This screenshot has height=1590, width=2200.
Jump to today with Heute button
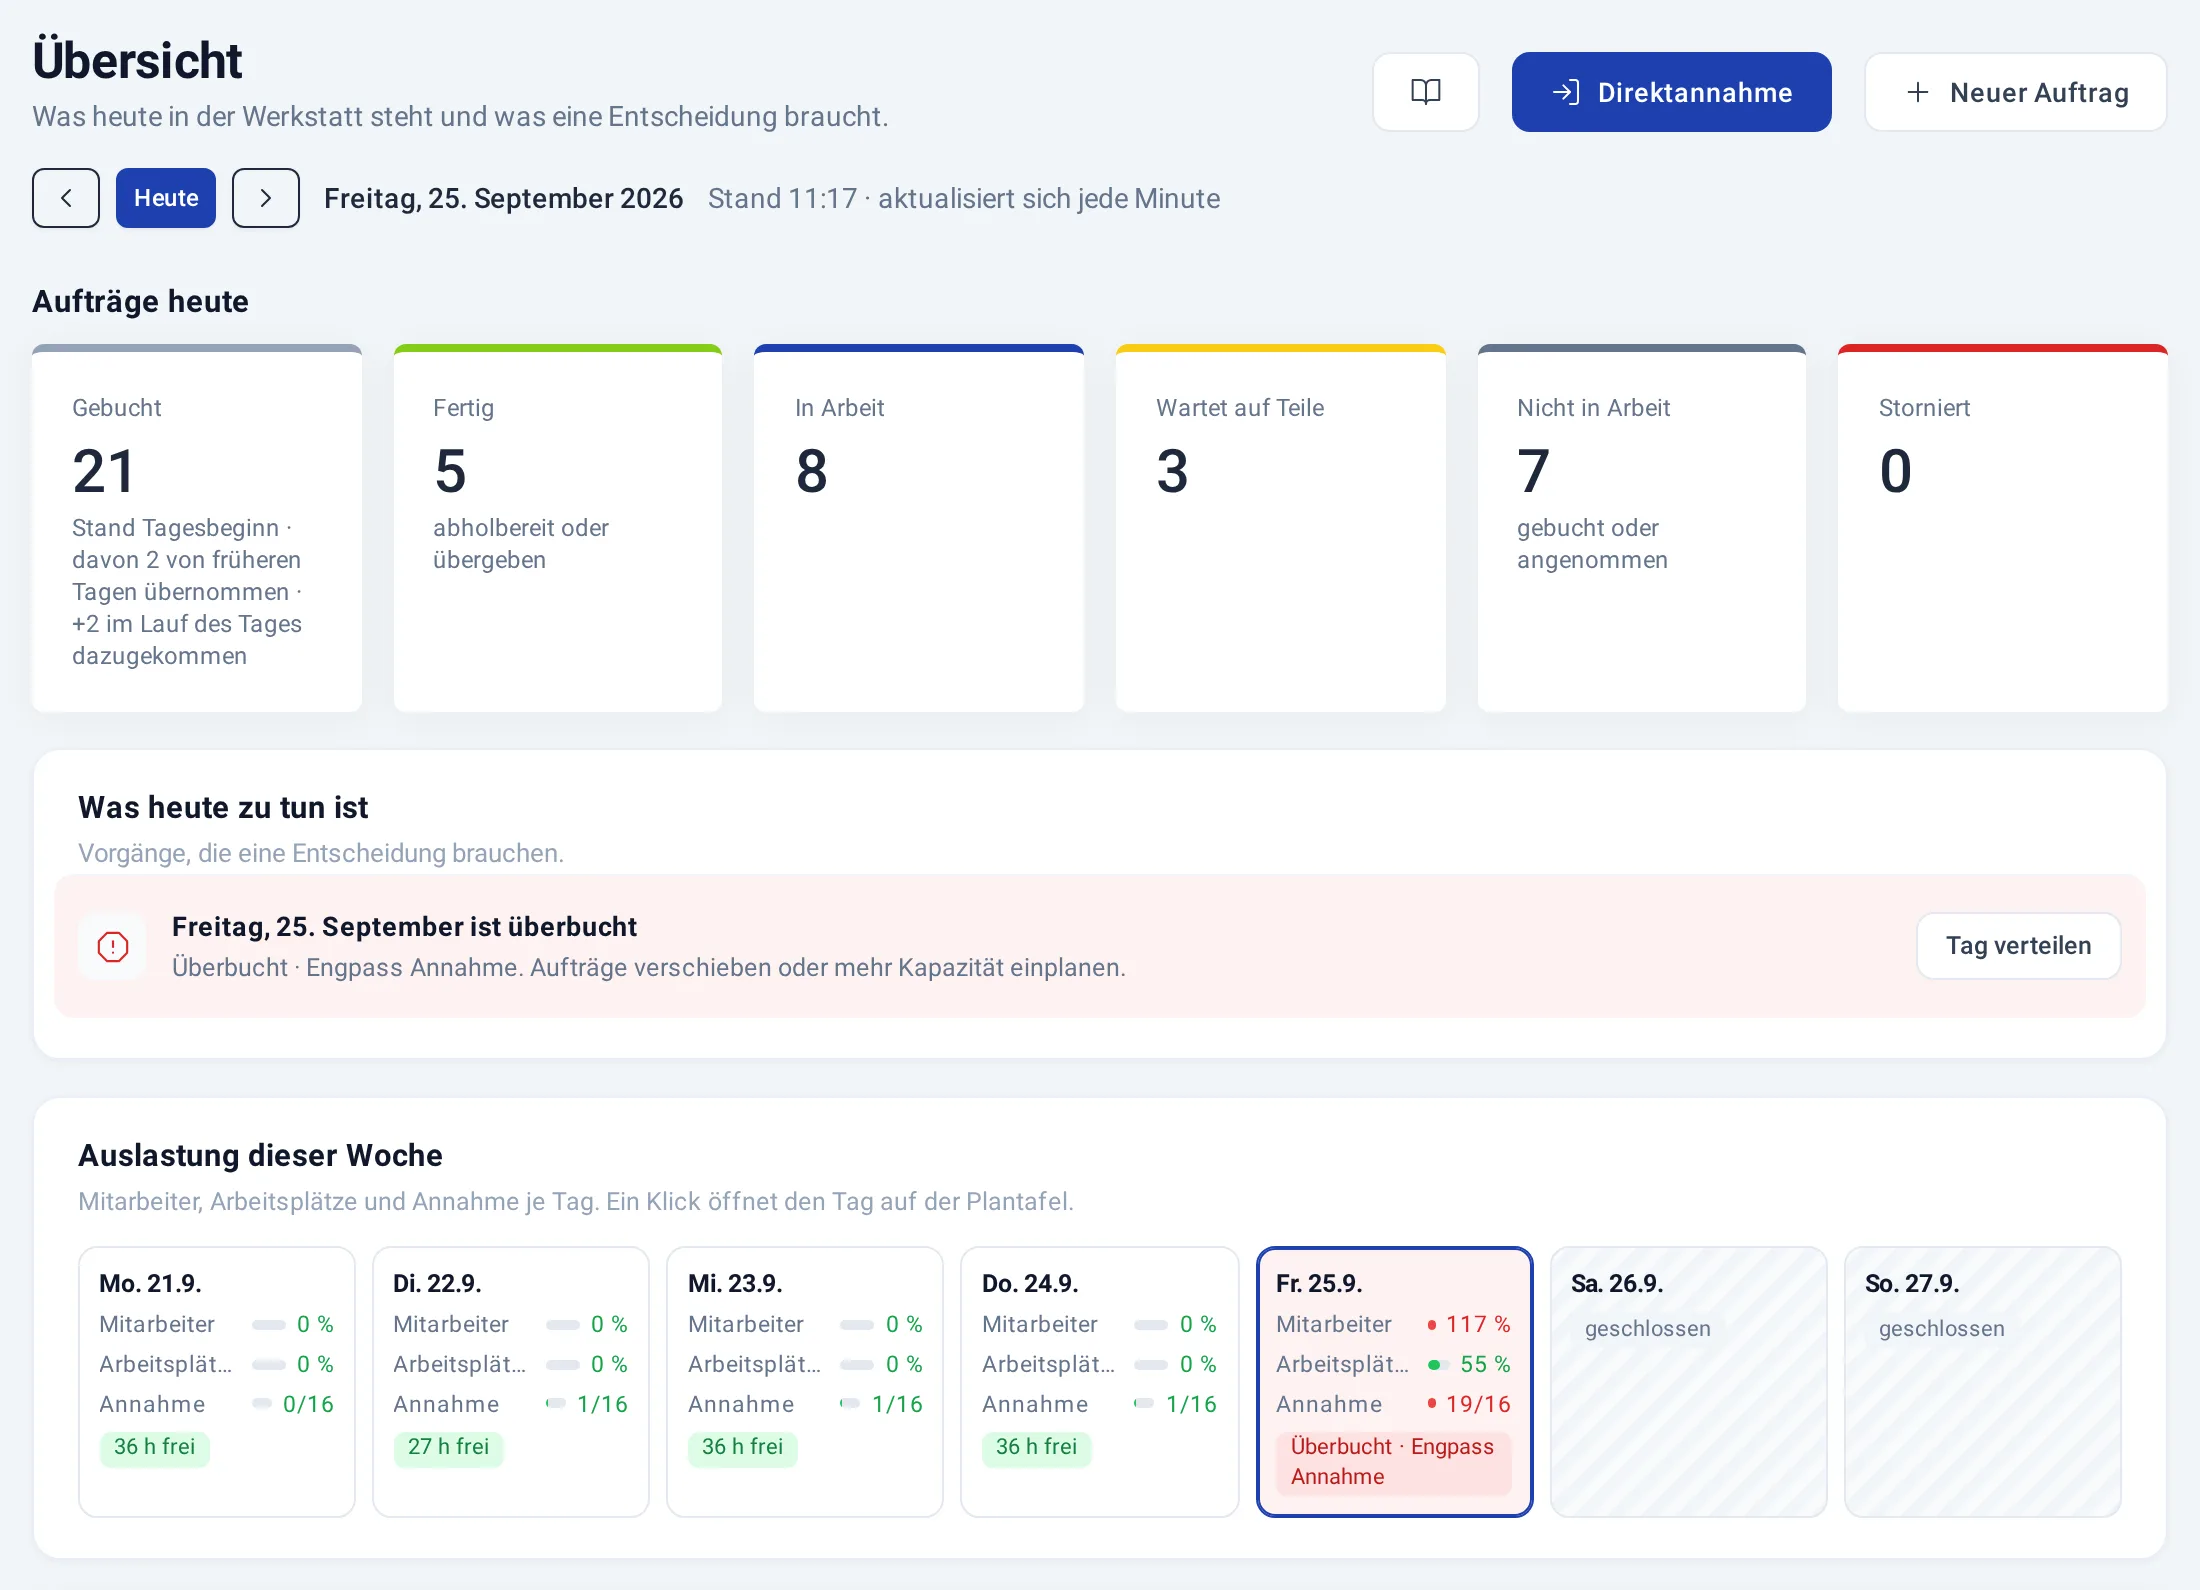point(166,198)
